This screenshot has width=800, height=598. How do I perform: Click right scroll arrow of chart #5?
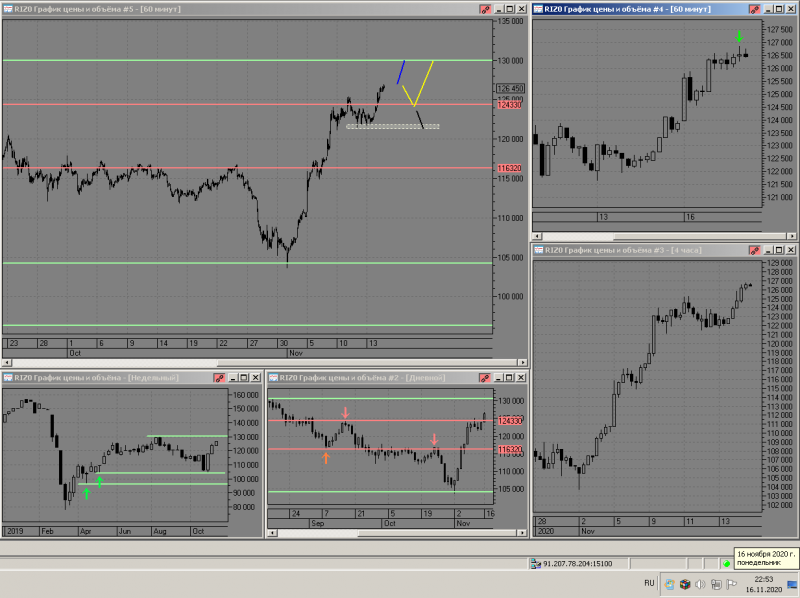click(523, 362)
